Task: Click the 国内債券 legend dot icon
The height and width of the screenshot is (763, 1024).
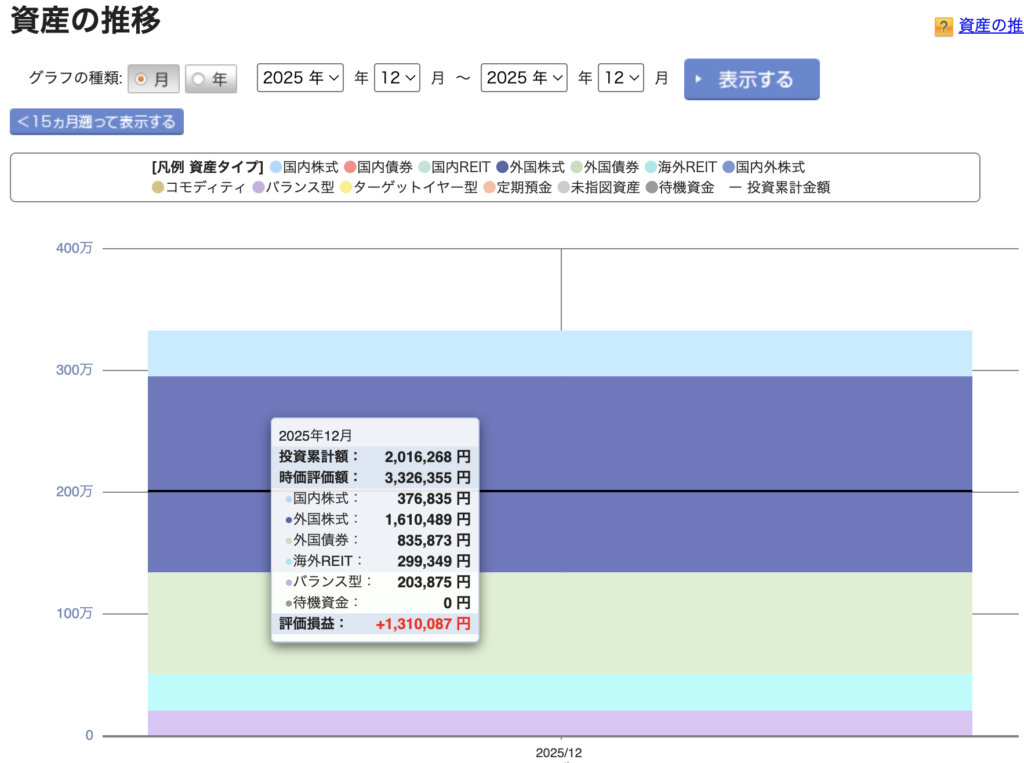Action: (350, 168)
